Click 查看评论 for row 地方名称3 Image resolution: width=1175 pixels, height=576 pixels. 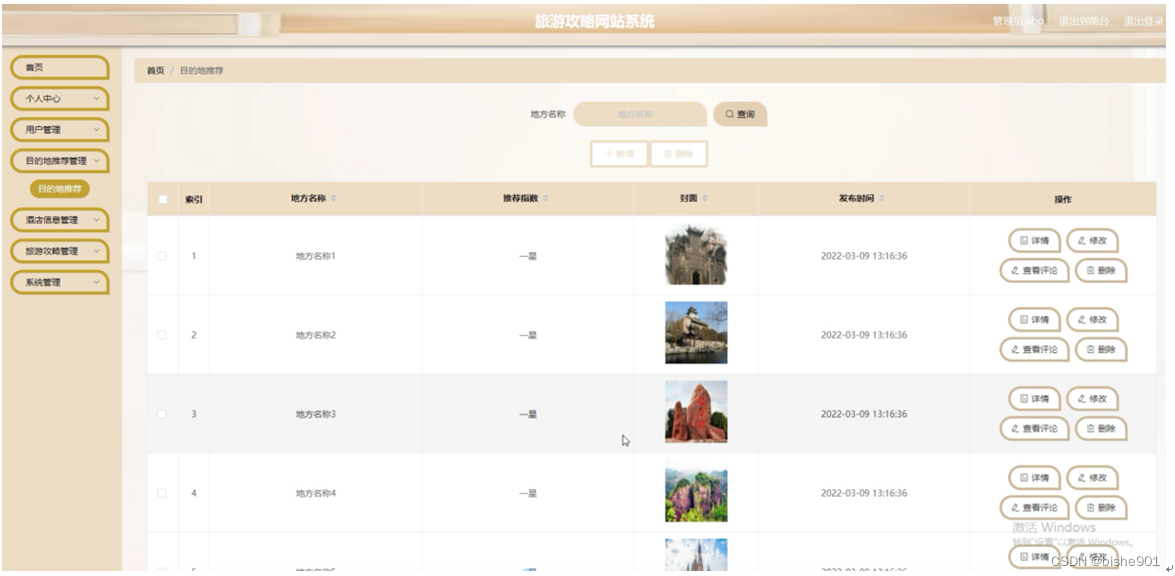point(1034,428)
